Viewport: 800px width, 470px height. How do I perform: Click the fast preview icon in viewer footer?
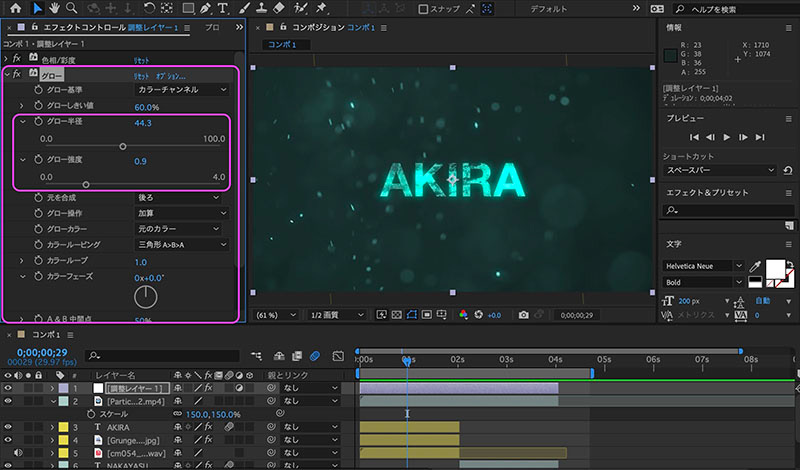[x=381, y=315]
